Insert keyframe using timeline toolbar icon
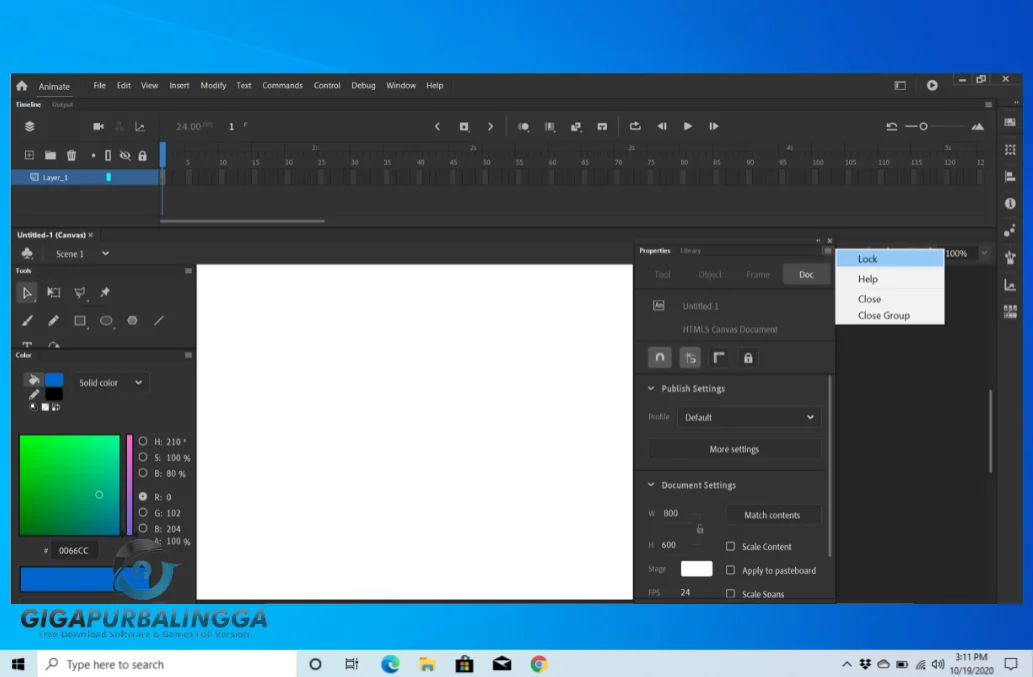1033x677 pixels. (464, 126)
